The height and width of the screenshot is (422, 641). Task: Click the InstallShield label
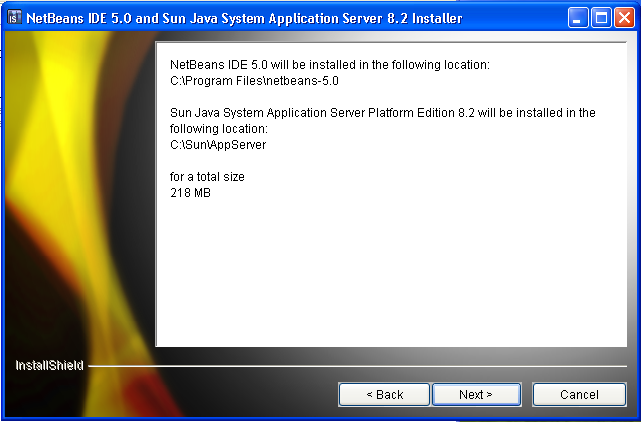[x=49, y=365]
